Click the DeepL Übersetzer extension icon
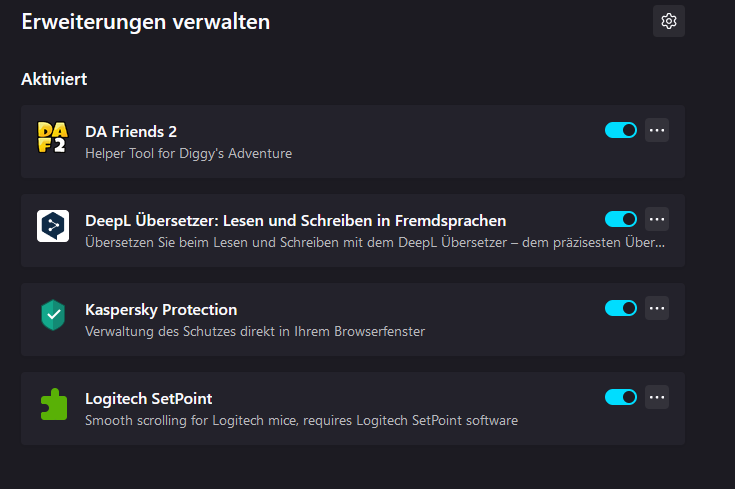This screenshot has height=489, width=735. (x=52, y=227)
